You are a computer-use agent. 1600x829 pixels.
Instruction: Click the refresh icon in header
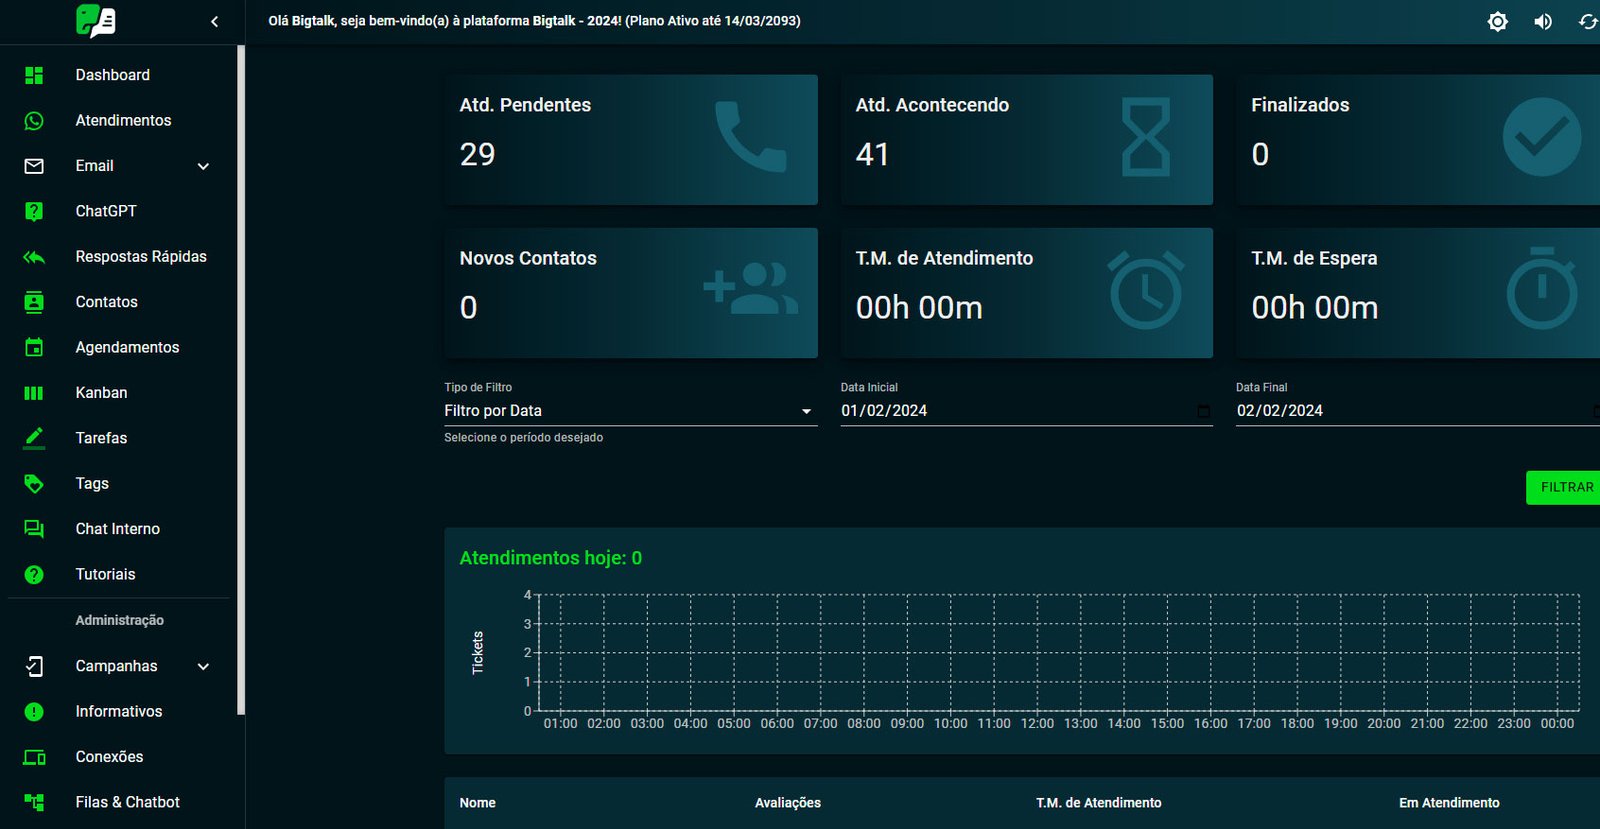(x=1587, y=21)
